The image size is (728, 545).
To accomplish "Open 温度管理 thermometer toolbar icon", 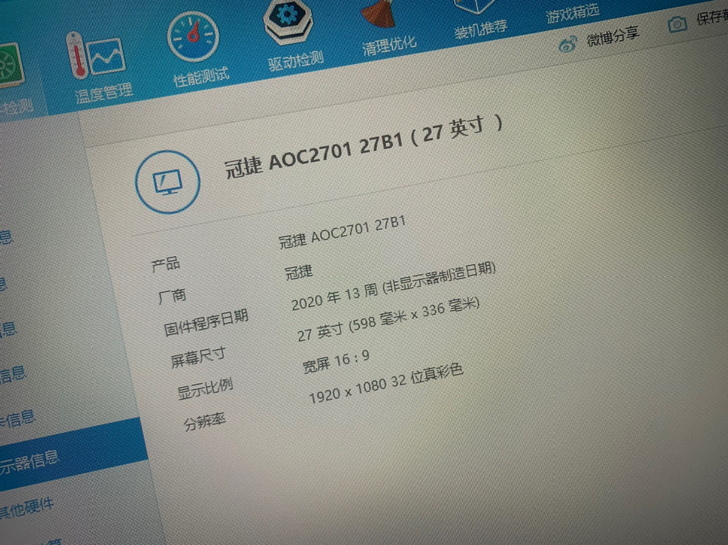I will pyautogui.click(x=97, y=56).
